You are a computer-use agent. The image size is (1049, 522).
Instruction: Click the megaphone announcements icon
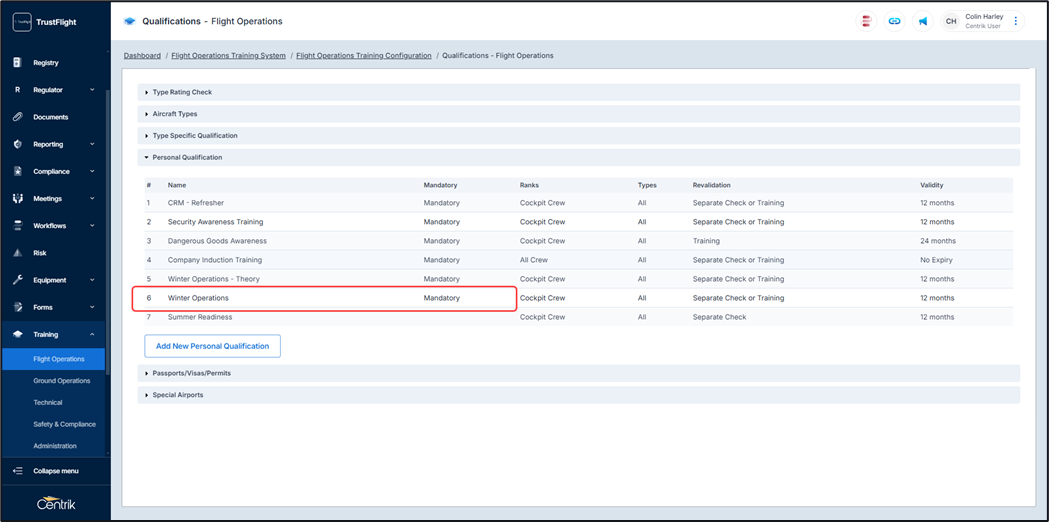[922, 21]
